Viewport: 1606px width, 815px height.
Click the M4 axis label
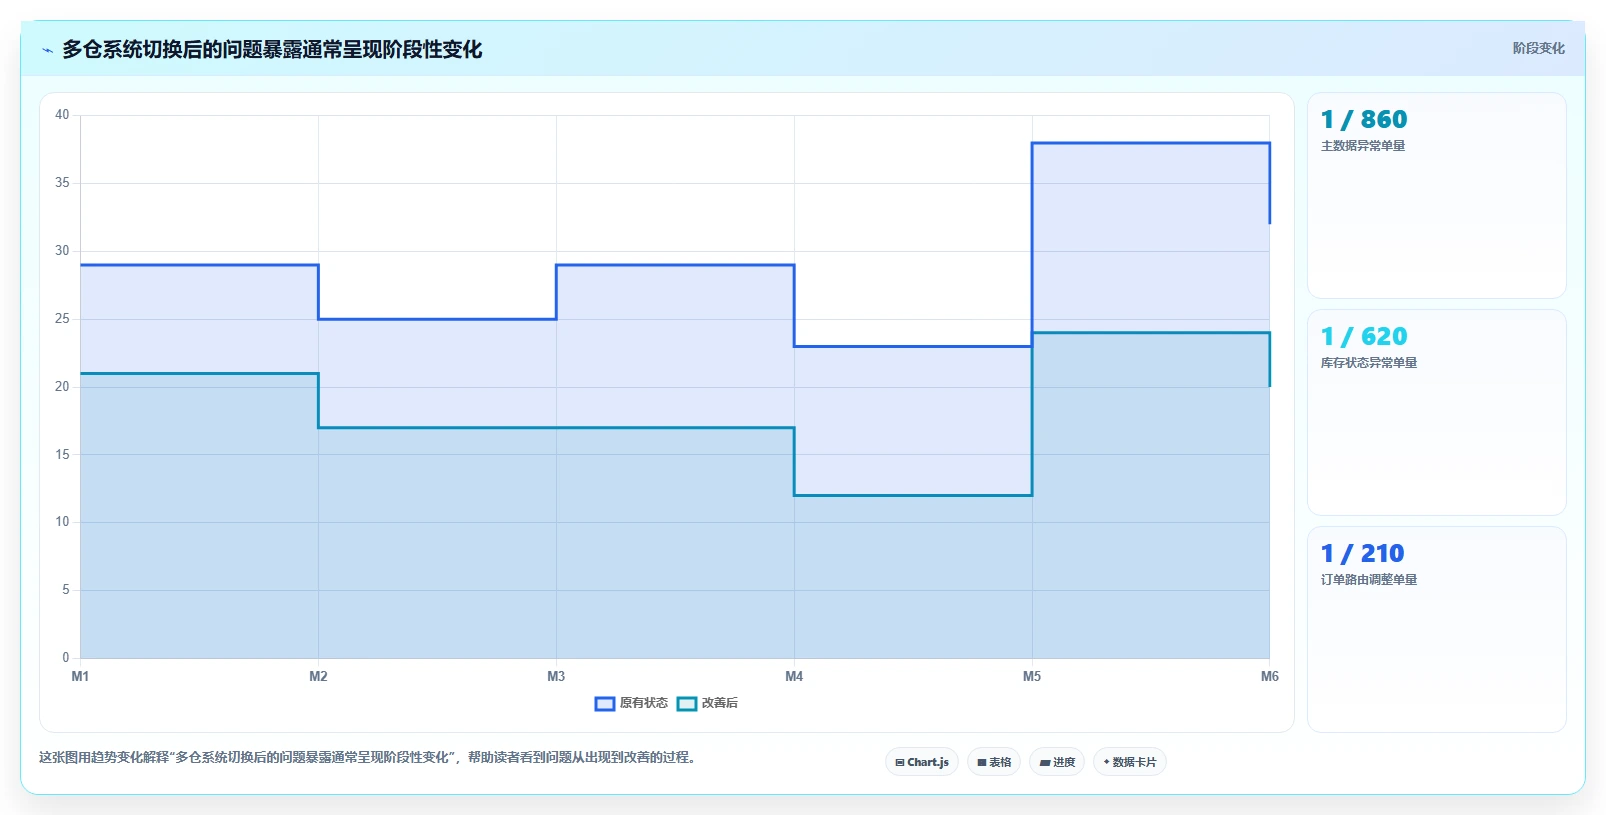[x=794, y=676]
